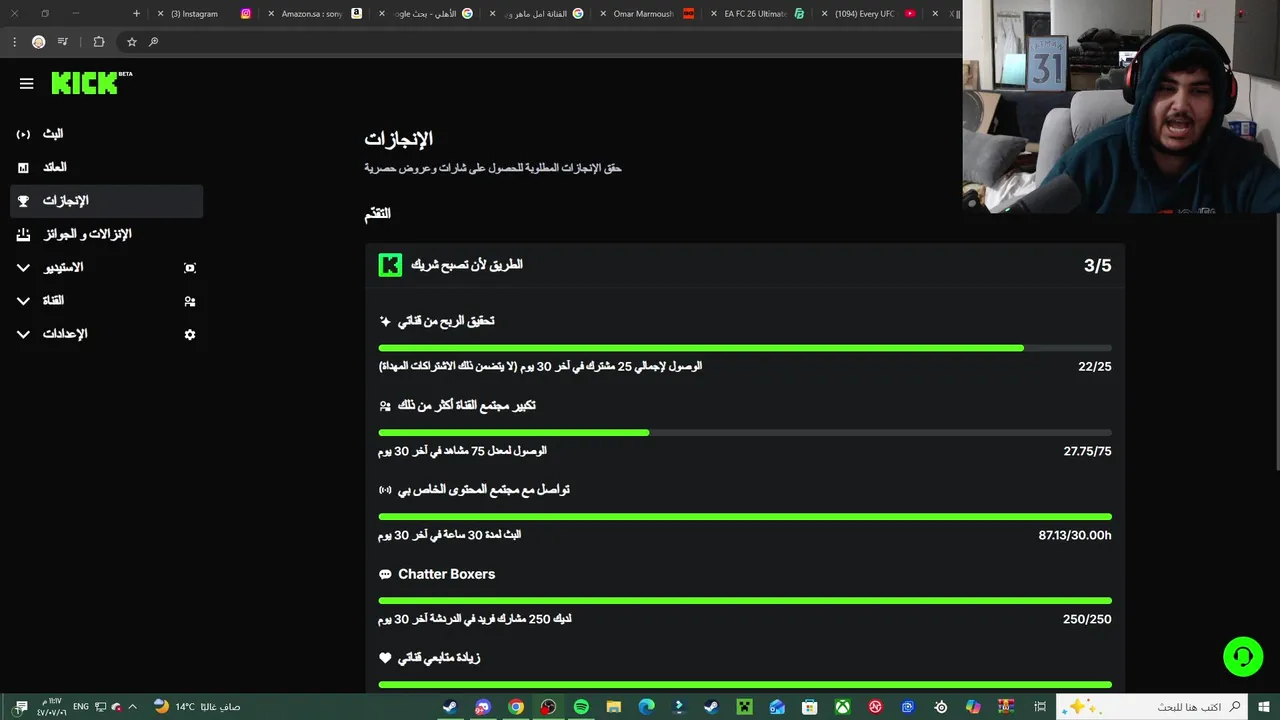This screenshot has height=720, width=1280.
Task: Click the Chatter Boxers progress bar
Action: [x=745, y=601]
